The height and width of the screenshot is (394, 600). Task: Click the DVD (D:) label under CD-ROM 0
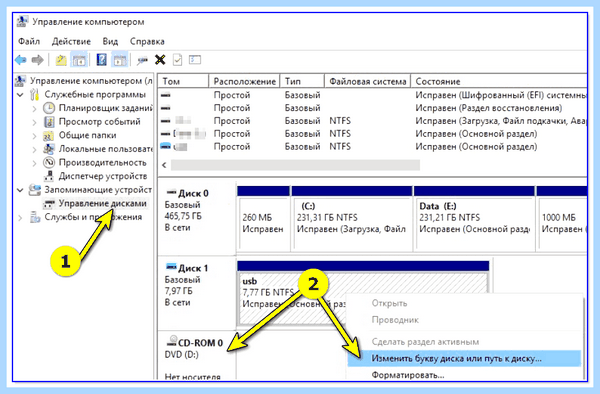[x=181, y=354]
